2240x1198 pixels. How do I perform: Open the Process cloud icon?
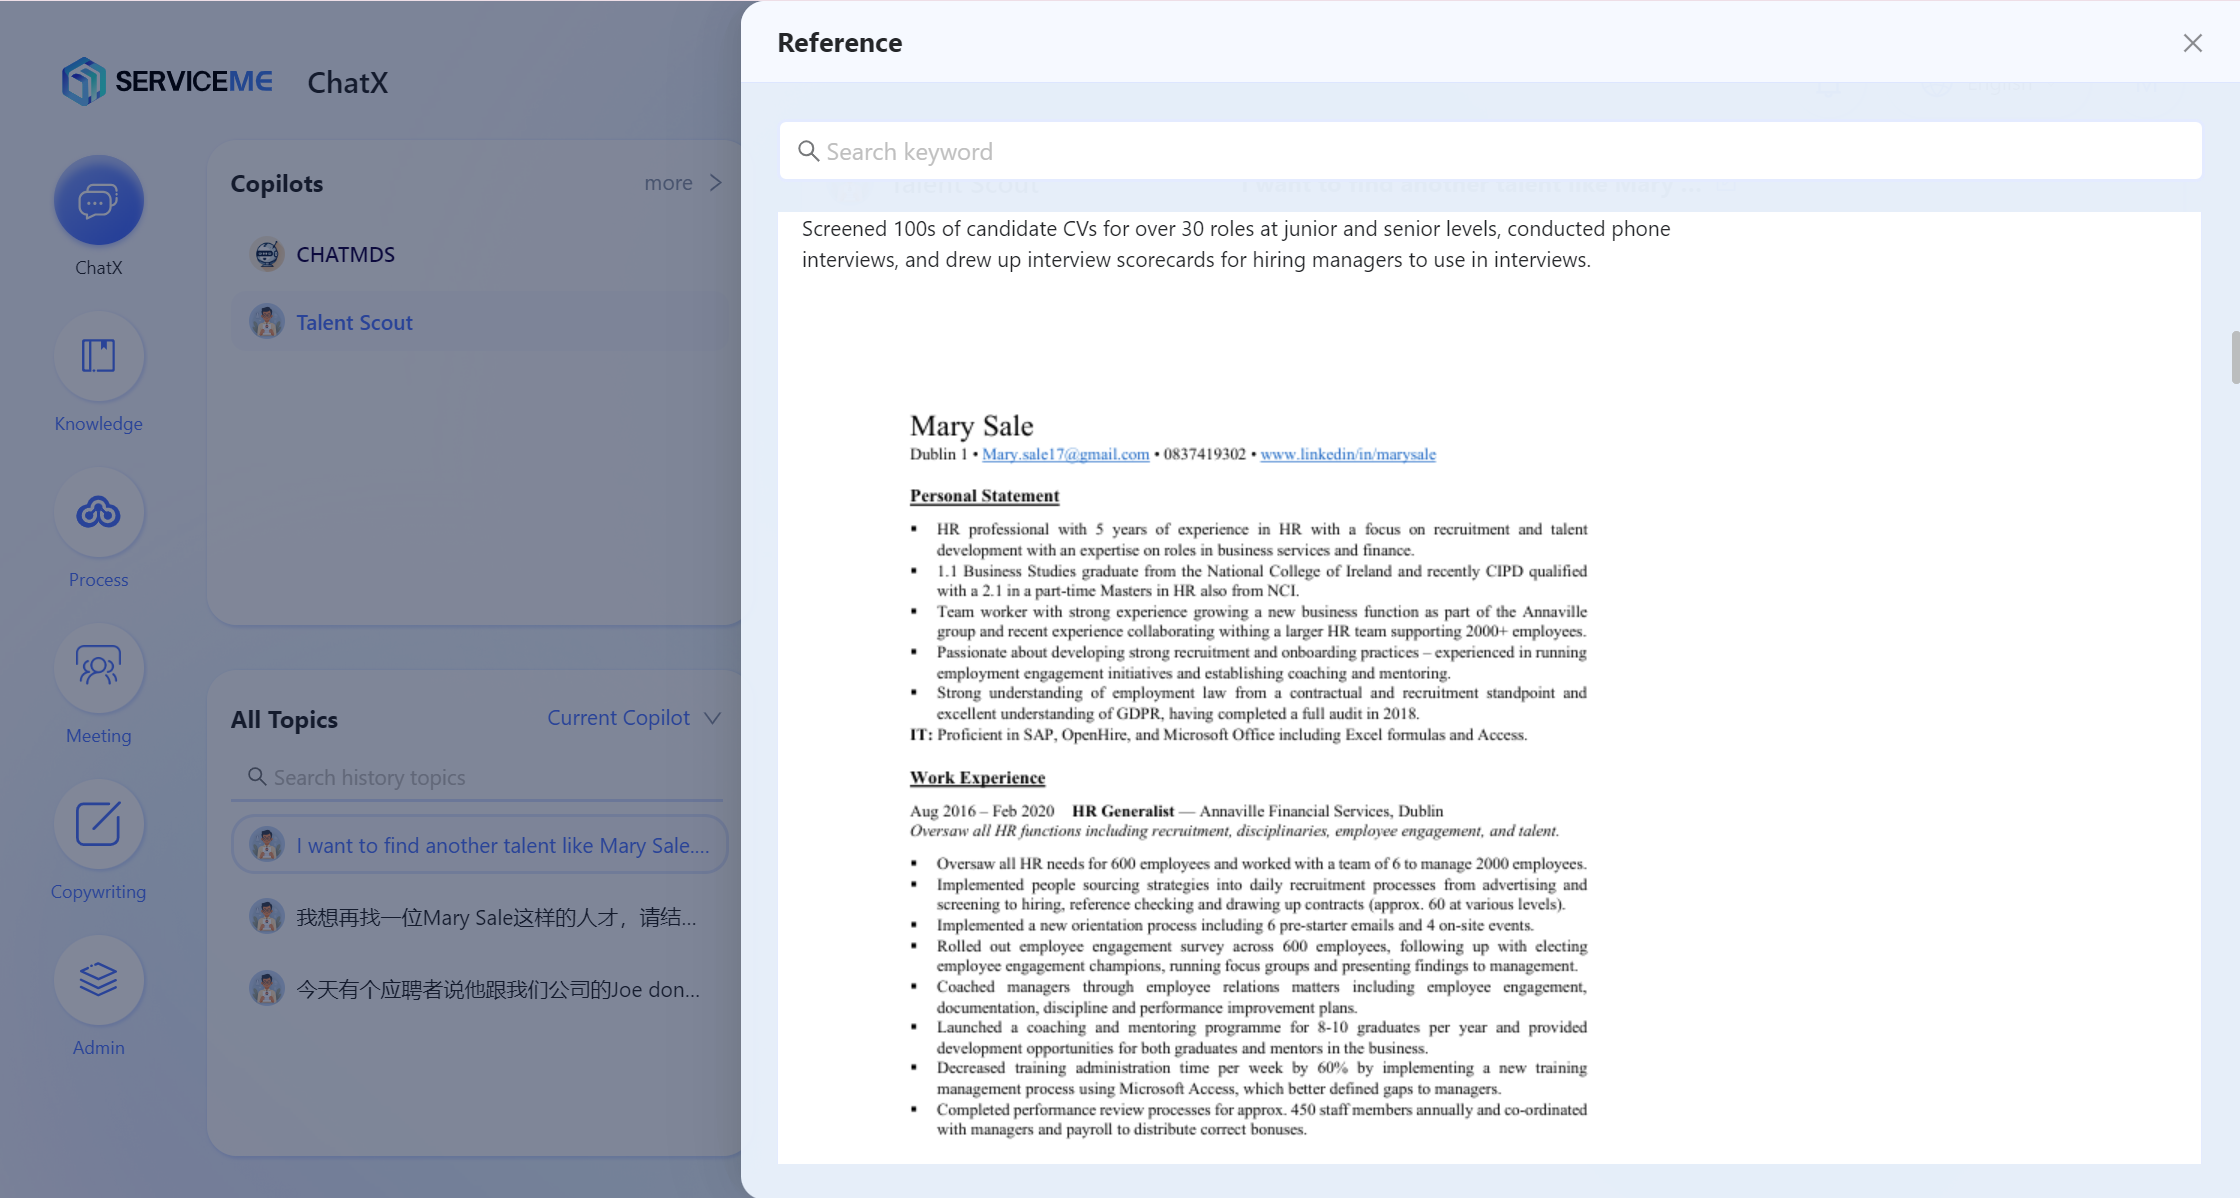pos(98,512)
